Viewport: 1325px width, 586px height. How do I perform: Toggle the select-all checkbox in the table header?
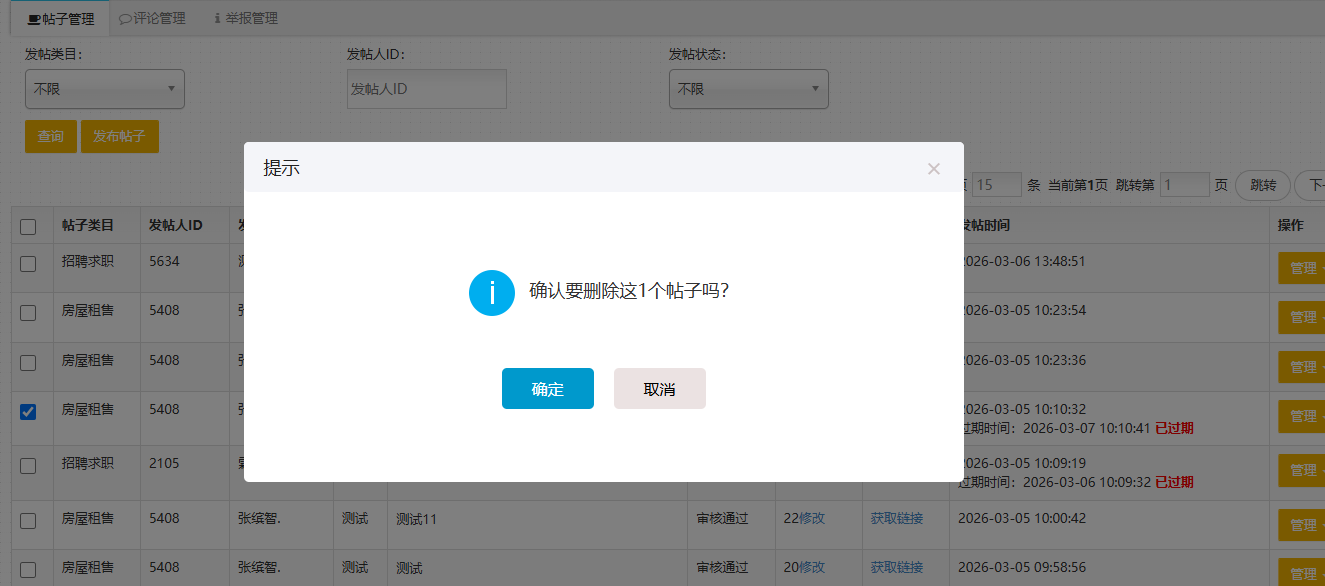(x=28, y=227)
